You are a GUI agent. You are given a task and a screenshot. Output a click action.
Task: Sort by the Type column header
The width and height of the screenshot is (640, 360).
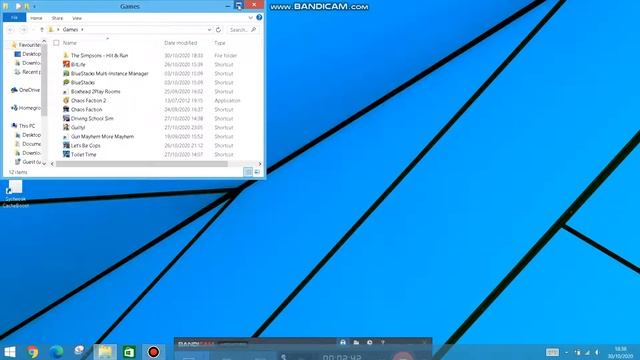coord(220,43)
